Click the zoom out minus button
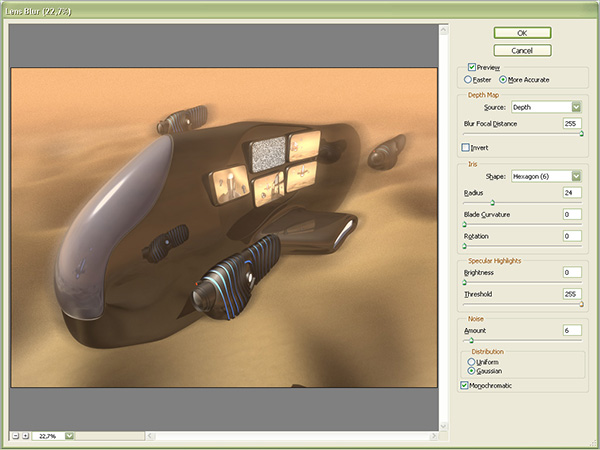The width and height of the screenshot is (600, 450). (x=15, y=436)
